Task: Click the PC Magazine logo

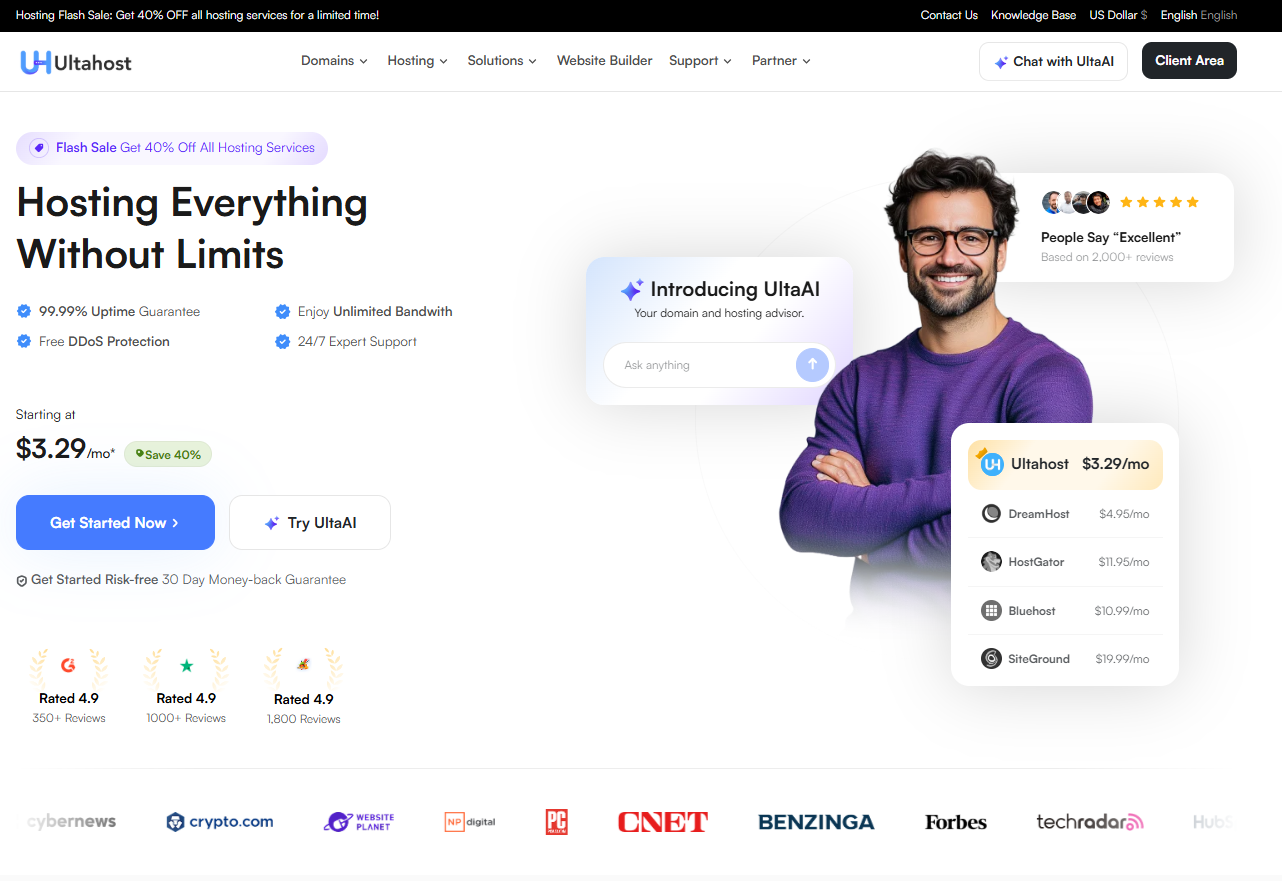Action: pos(557,822)
